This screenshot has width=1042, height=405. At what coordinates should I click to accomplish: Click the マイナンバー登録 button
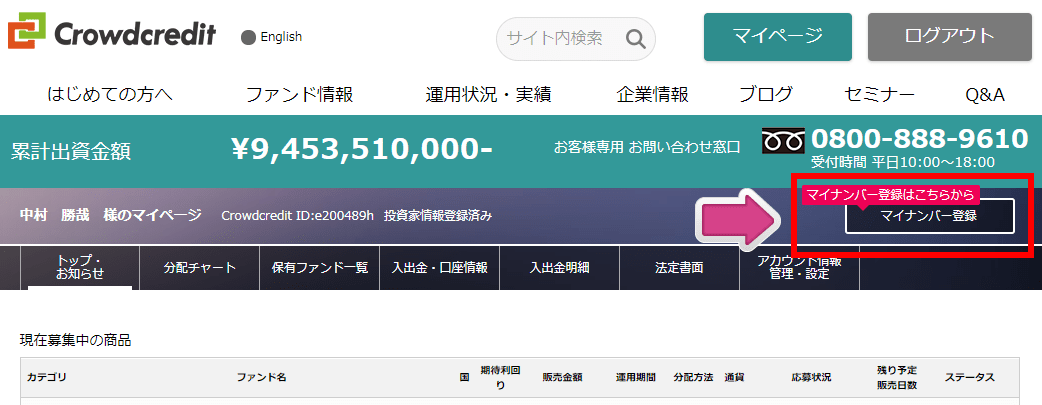pyautogui.click(x=930, y=215)
